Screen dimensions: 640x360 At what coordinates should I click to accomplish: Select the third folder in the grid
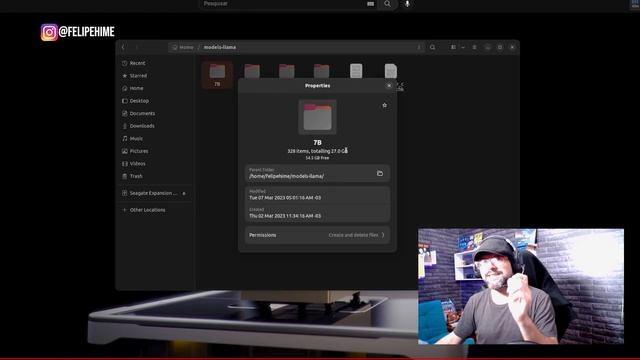click(287, 71)
